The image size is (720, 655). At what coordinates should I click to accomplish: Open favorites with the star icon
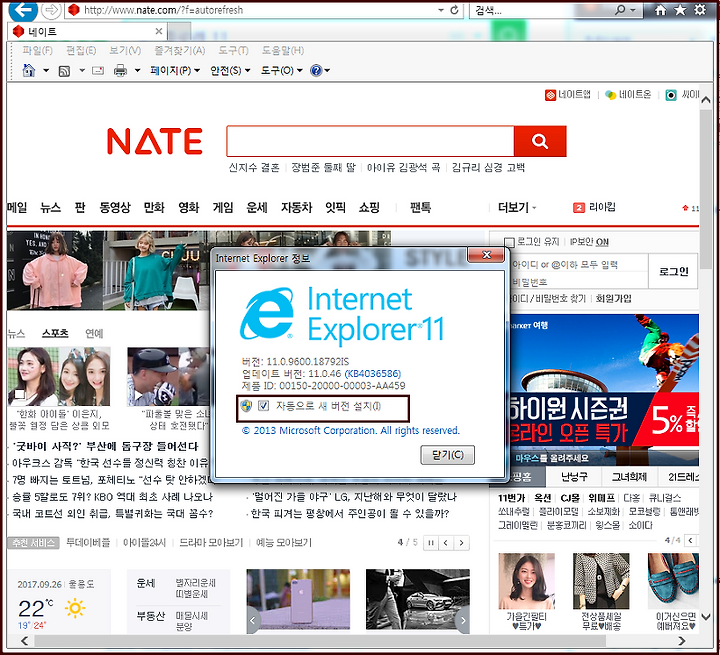[x=680, y=10]
